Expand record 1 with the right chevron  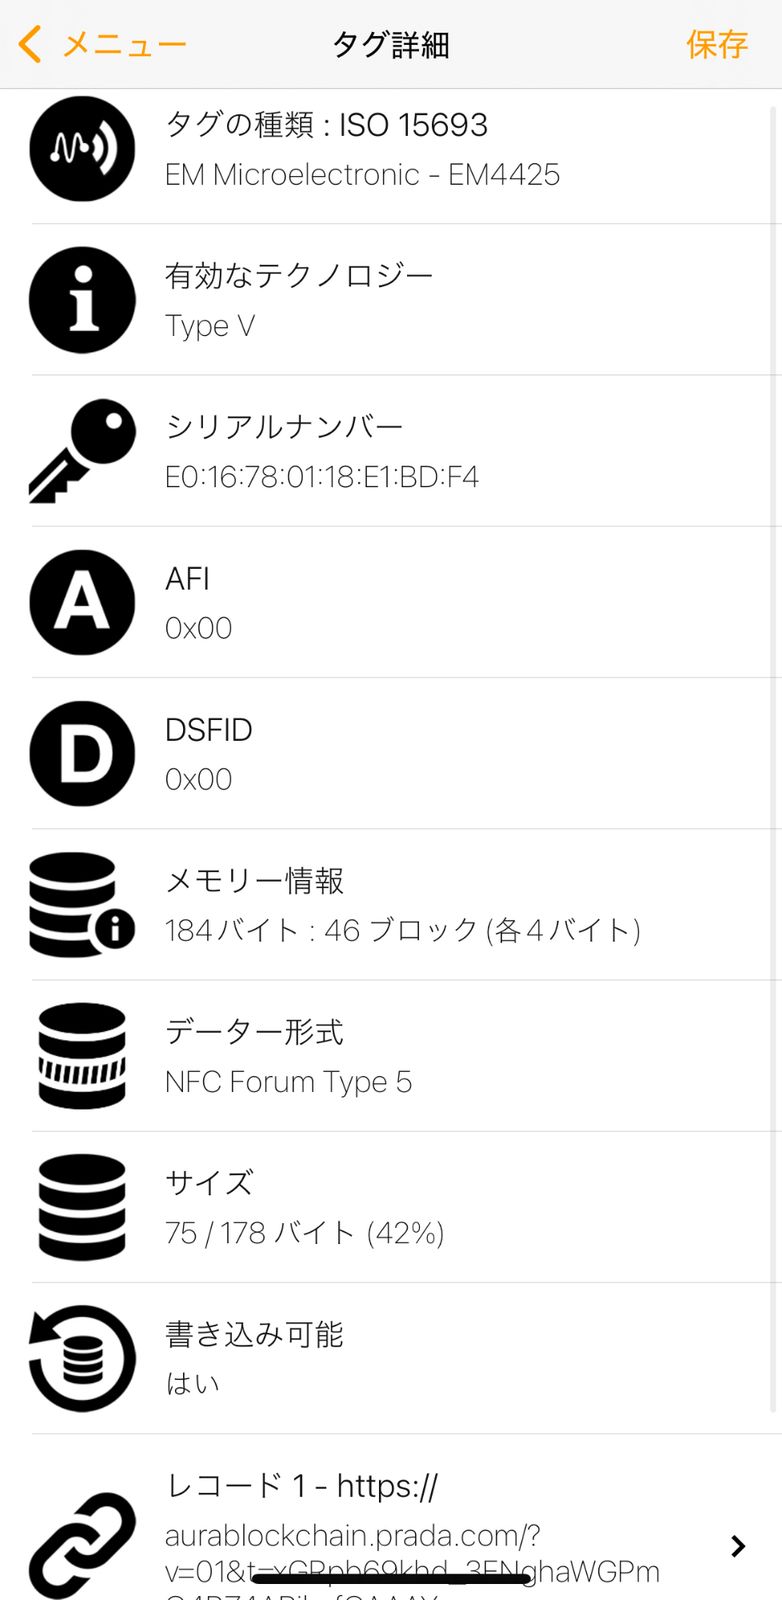(x=738, y=1546)
